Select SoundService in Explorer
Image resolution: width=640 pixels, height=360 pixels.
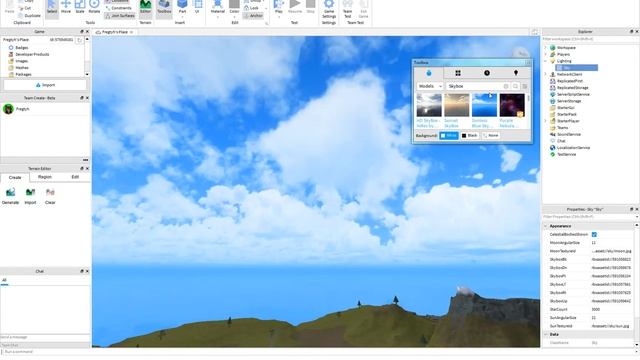tap(569, 134)
